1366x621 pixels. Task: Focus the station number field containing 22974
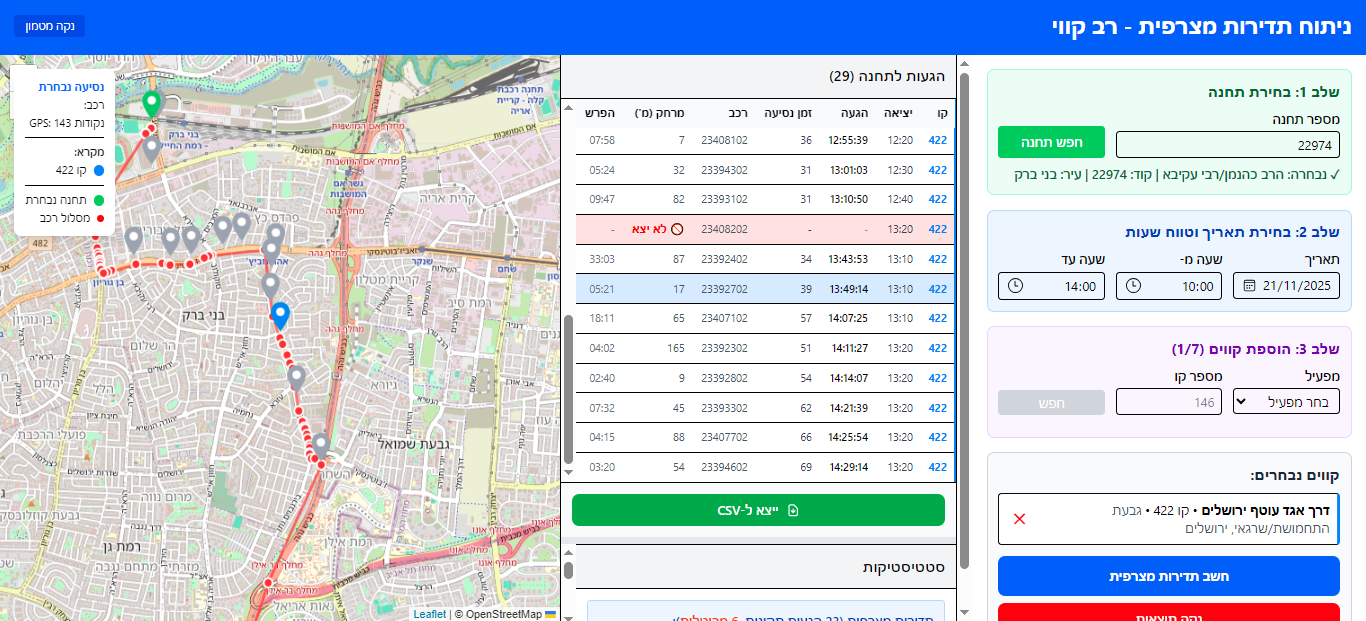1227,145
